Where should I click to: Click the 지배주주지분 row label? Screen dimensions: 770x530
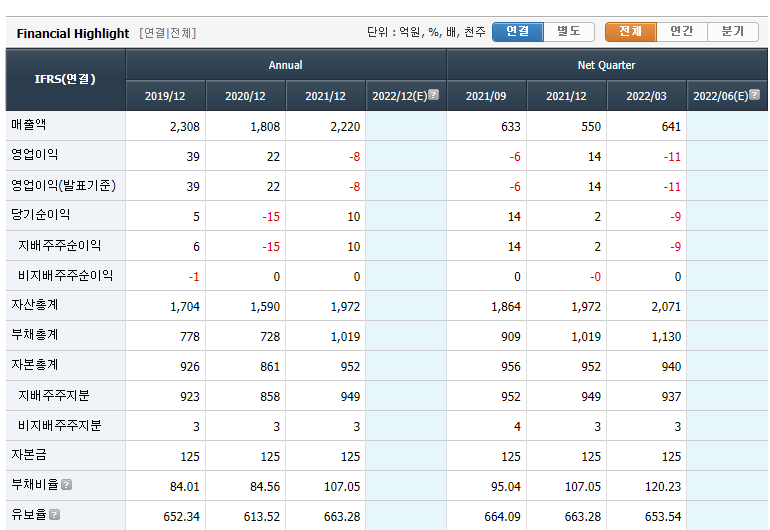click(54, 395)
